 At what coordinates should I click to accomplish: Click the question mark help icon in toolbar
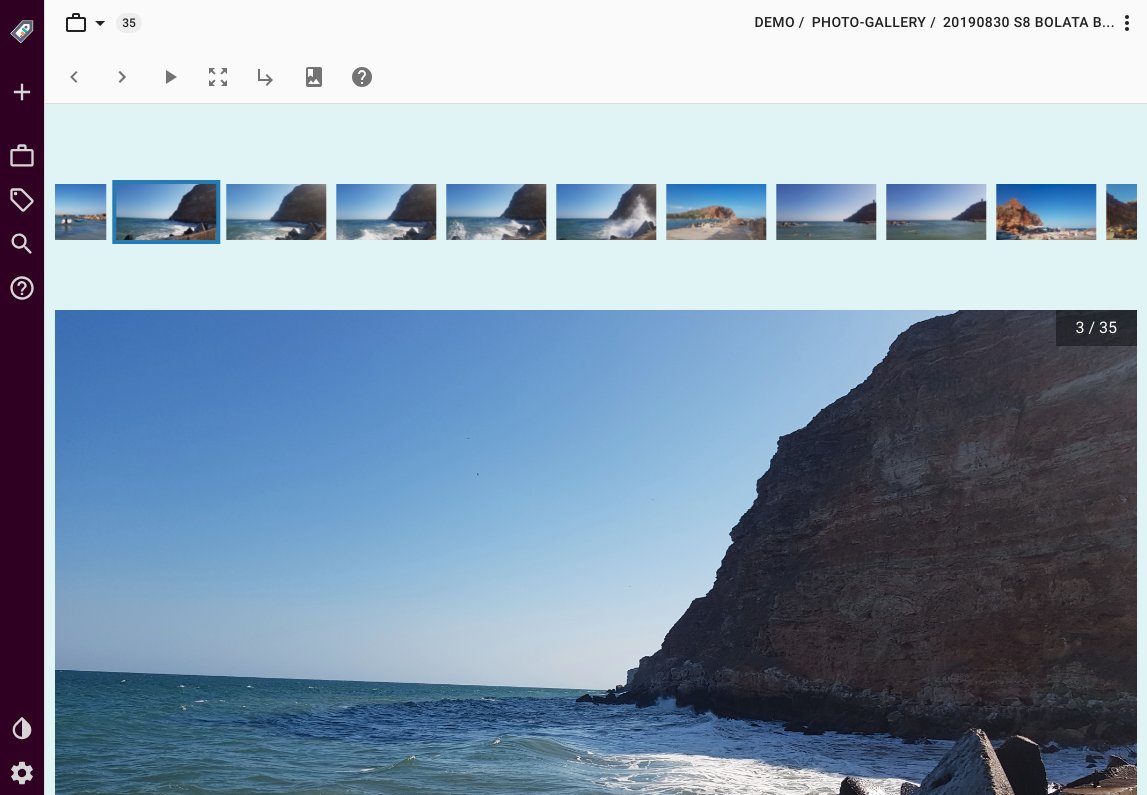pyautogui.click(x=362, y=77)
